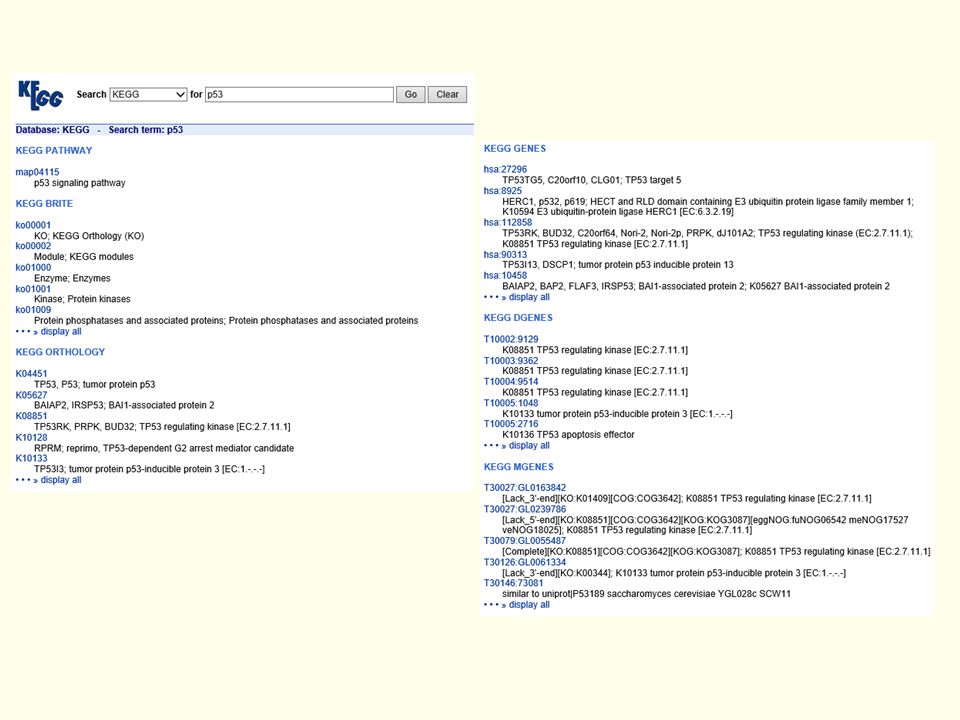Open BRITE entry ko01000 Enzymes
This screenshot has width=960, height=720.
tap(33, 268)
